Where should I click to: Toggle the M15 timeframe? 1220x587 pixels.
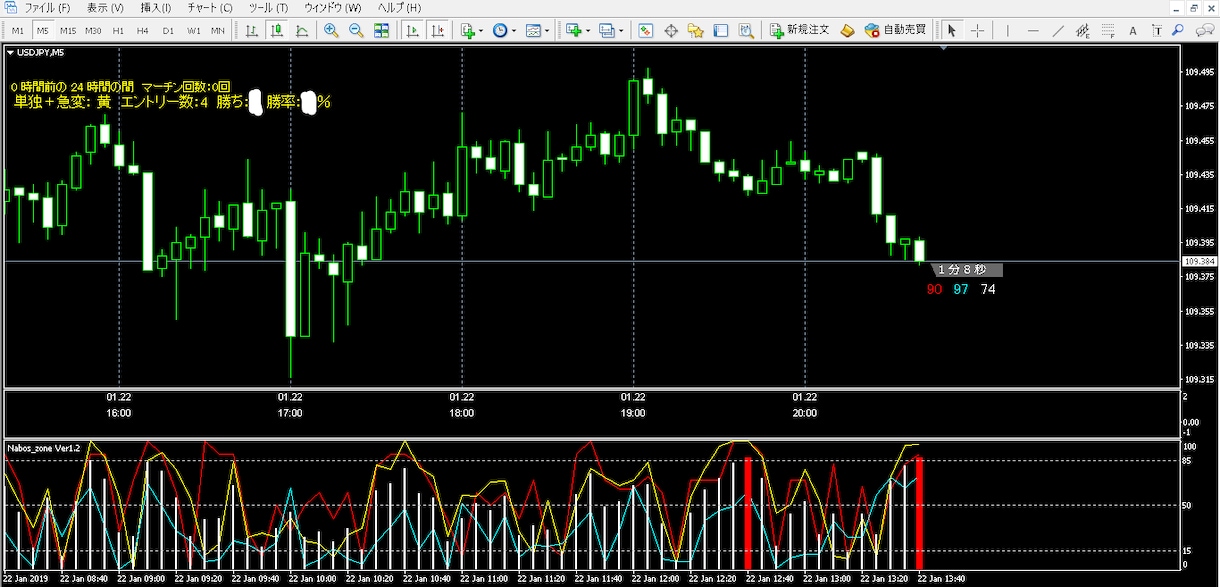click(68, 30)
